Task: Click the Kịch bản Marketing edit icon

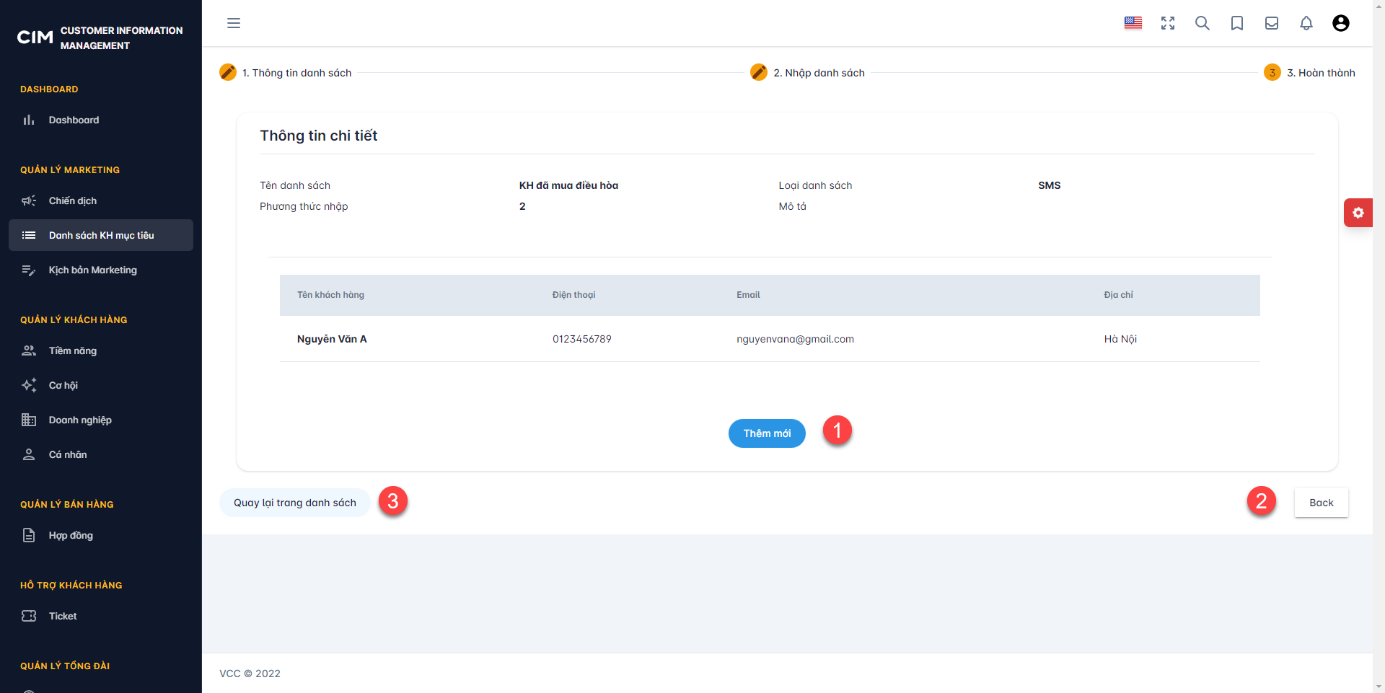Action: [x=29, y=270]
